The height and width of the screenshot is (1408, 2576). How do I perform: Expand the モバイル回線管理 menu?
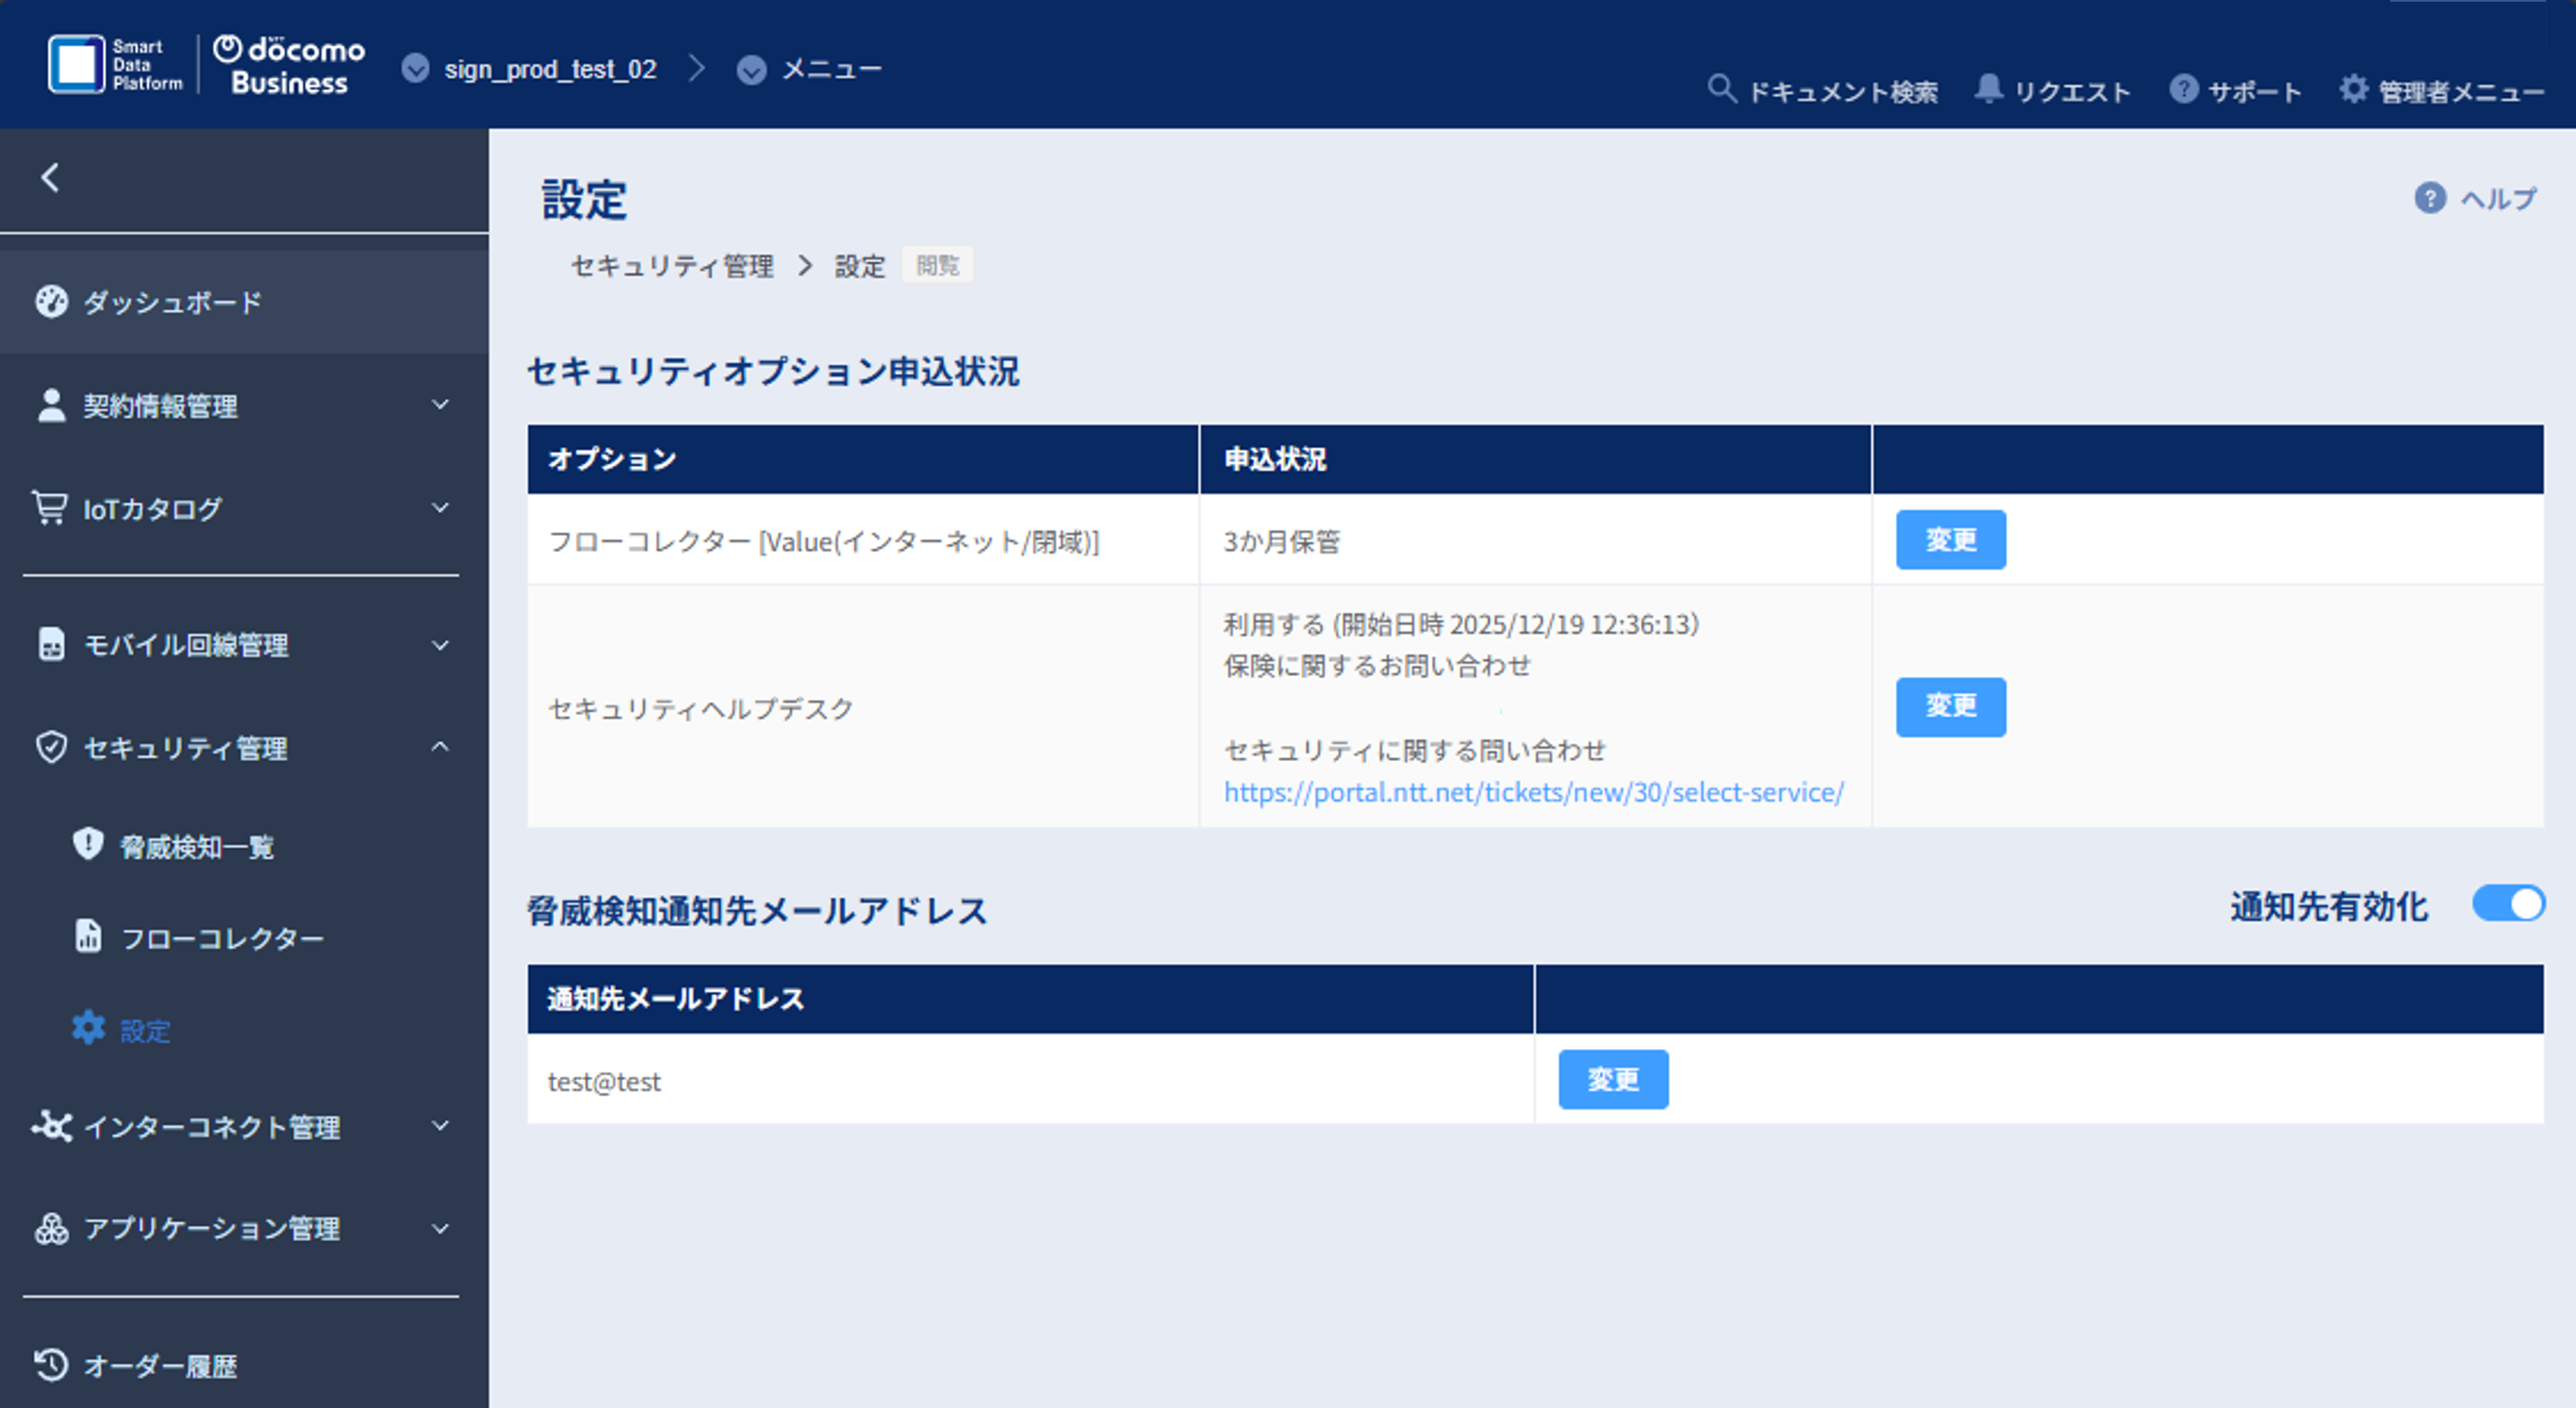click(188, 645)
